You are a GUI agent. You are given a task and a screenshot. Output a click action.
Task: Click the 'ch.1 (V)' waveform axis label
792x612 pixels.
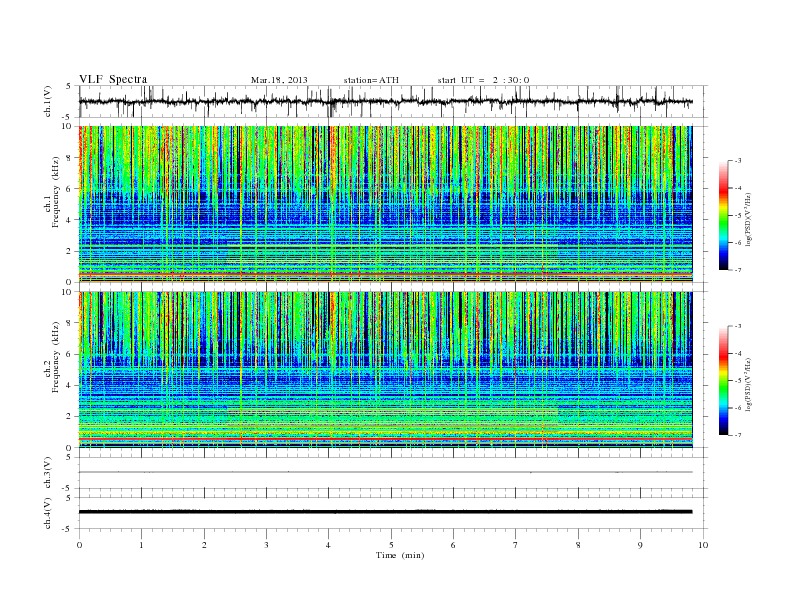tap(47, 101)
